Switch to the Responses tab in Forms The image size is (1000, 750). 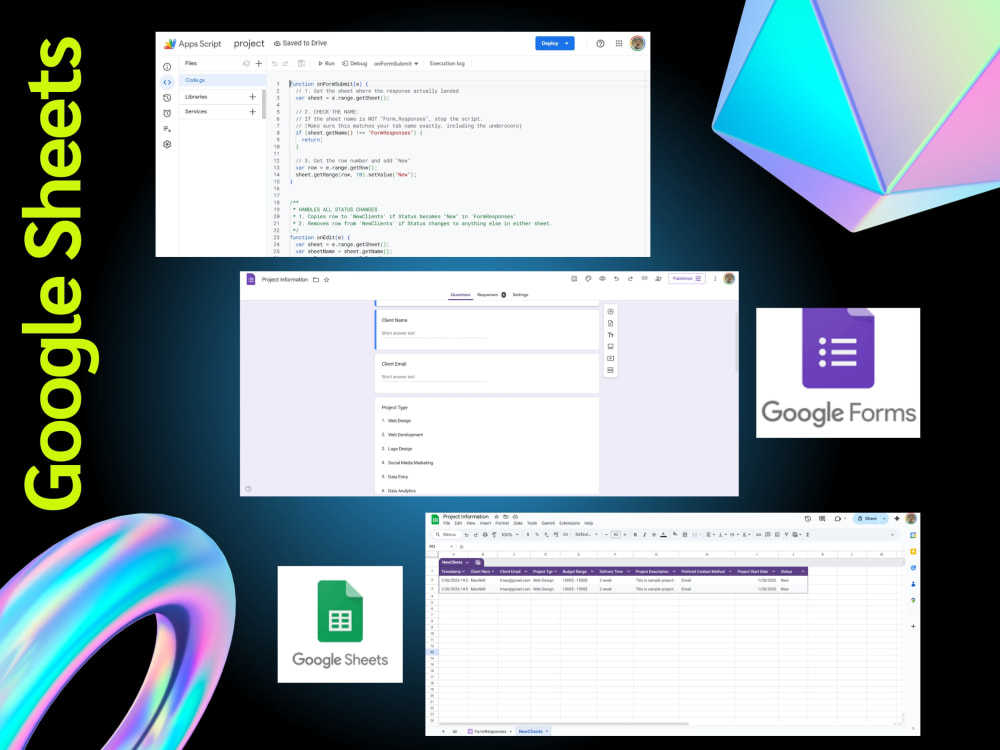tap(491, 295)
